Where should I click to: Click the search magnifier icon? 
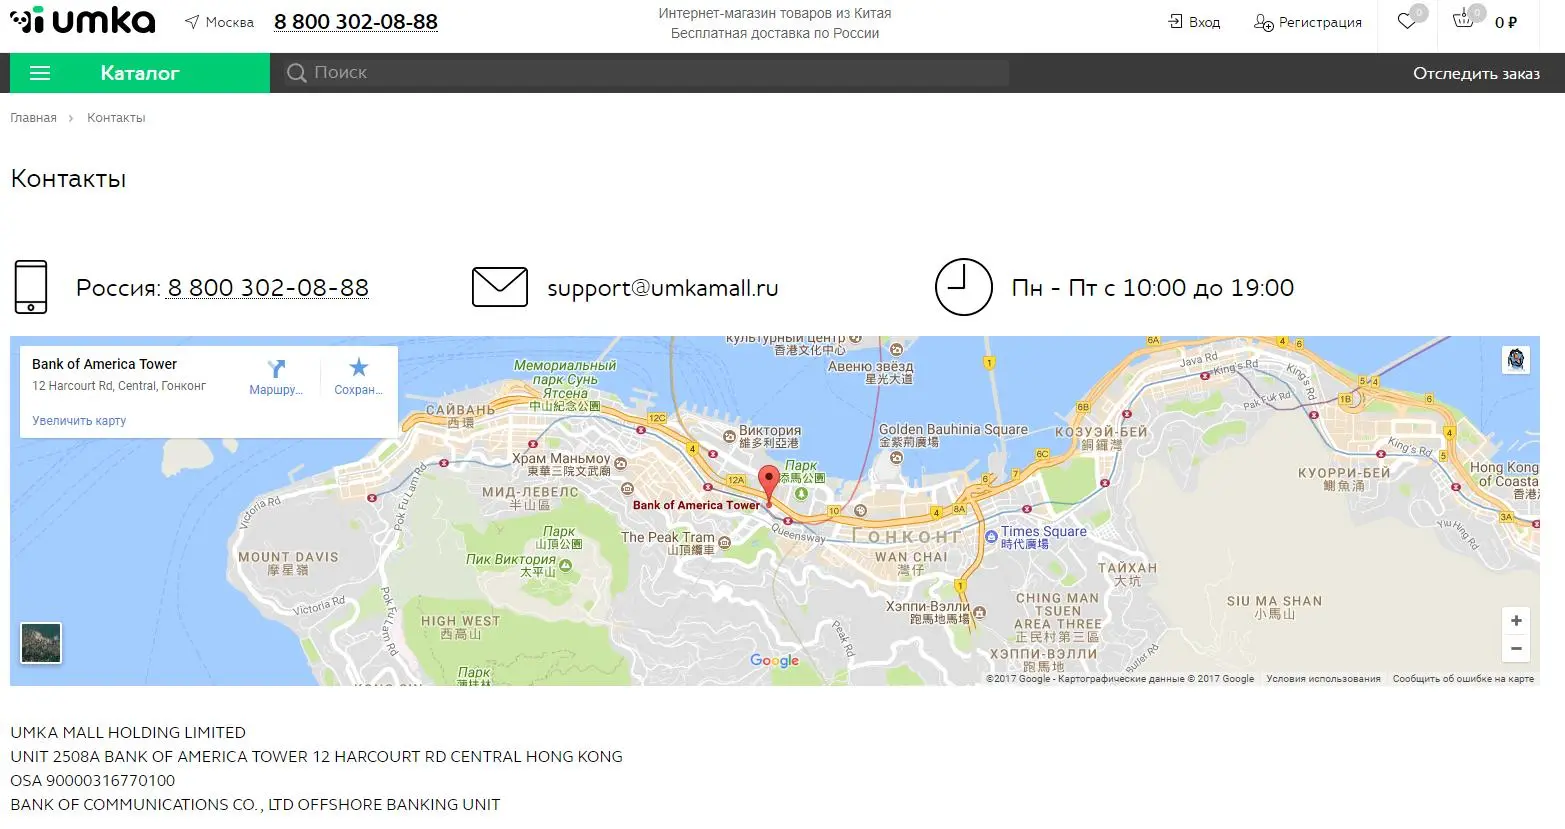(297, 73)
